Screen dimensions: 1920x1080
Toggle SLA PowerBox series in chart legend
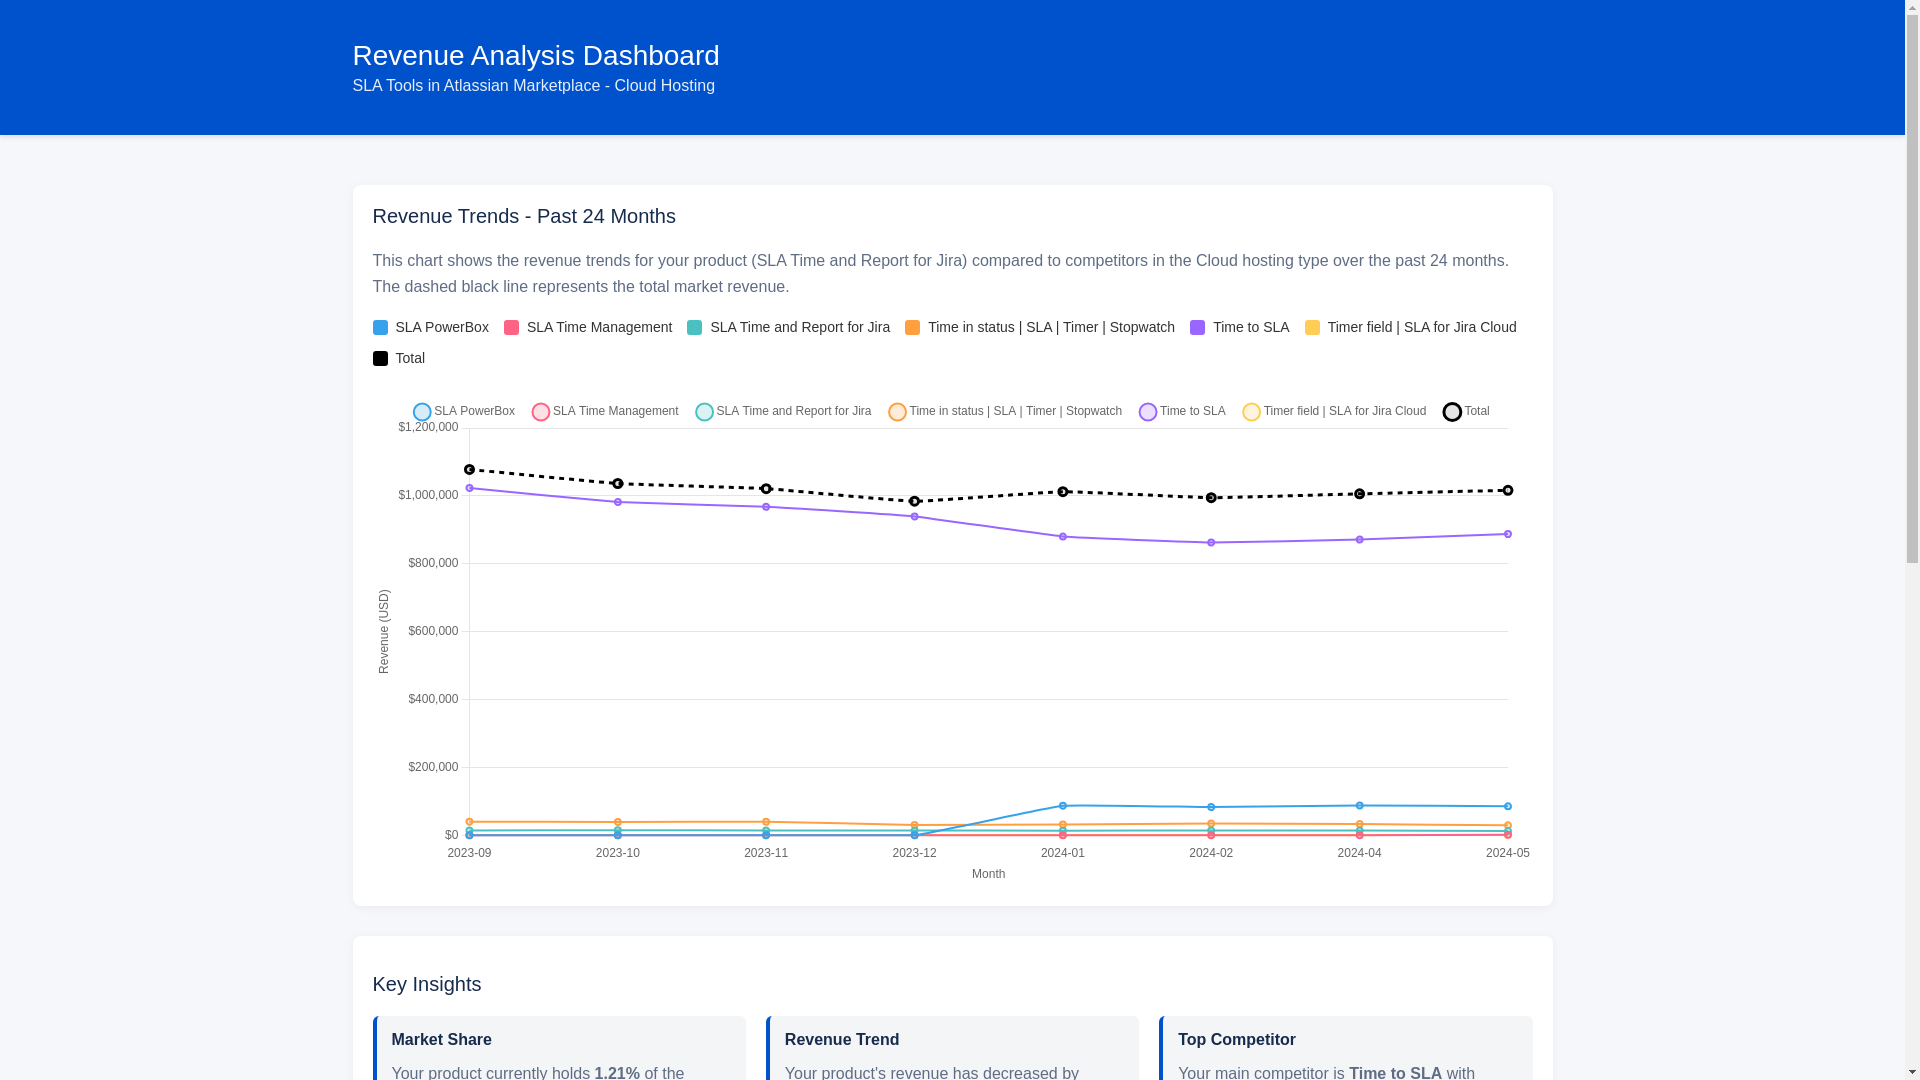(464, 412)
